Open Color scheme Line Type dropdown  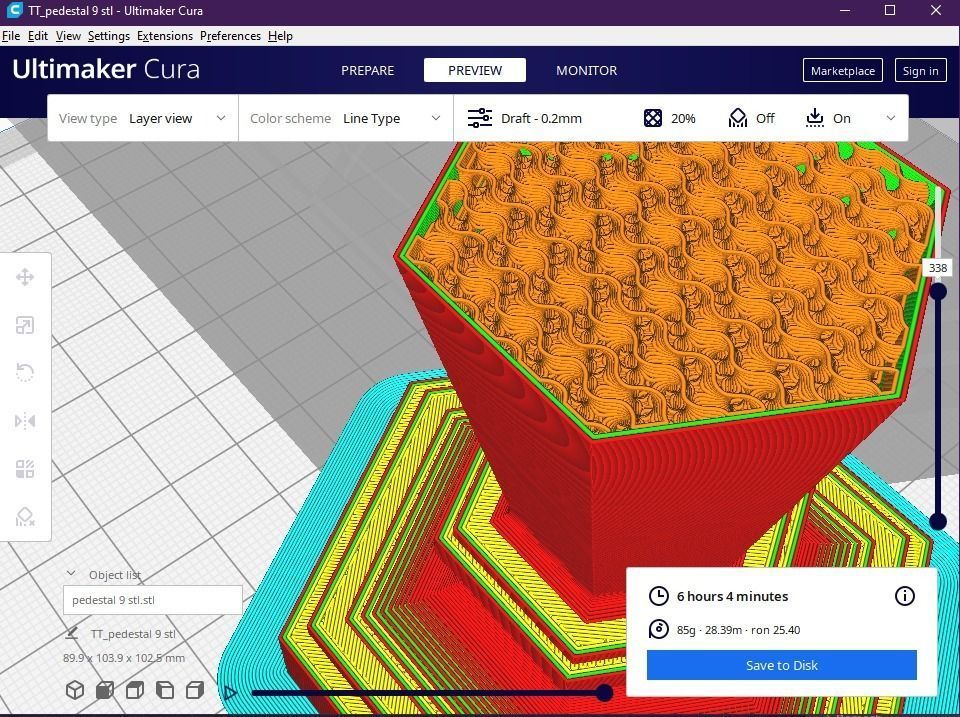(345, 118)
